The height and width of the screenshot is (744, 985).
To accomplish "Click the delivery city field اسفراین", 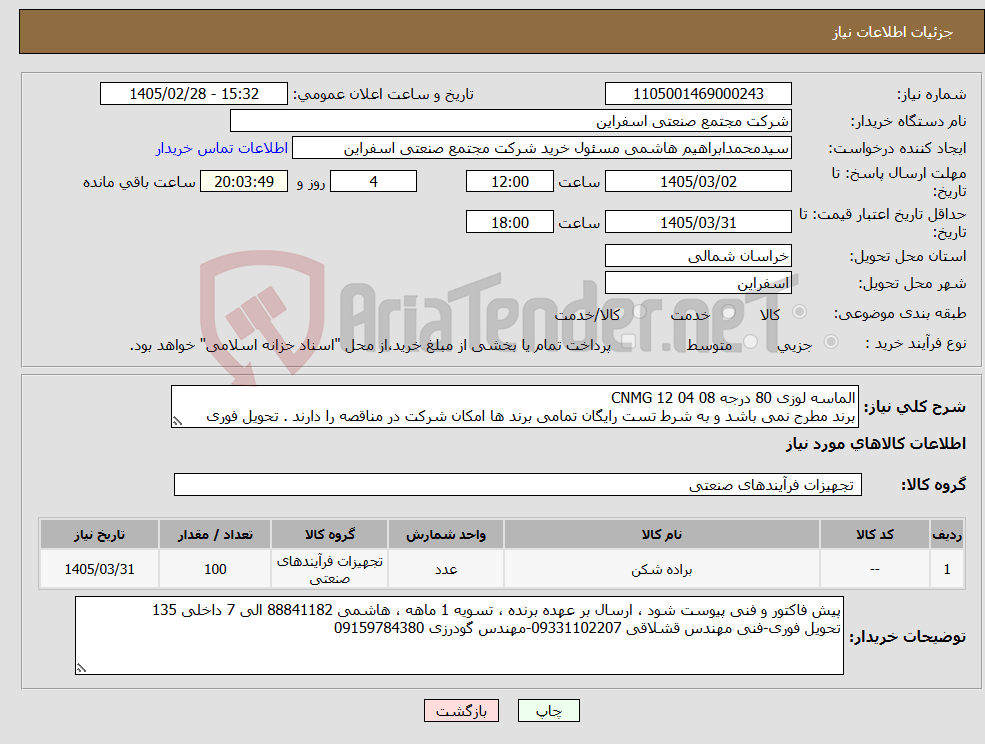I will (698, 283).
